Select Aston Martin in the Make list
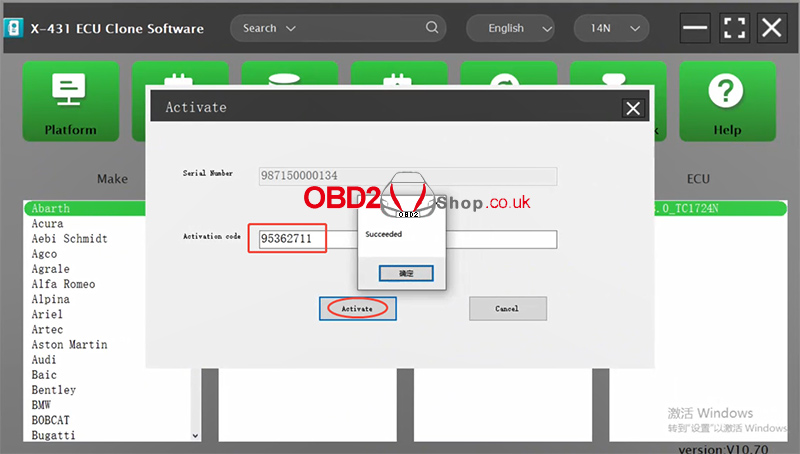800x454 pixels. (x=69, y=345)
